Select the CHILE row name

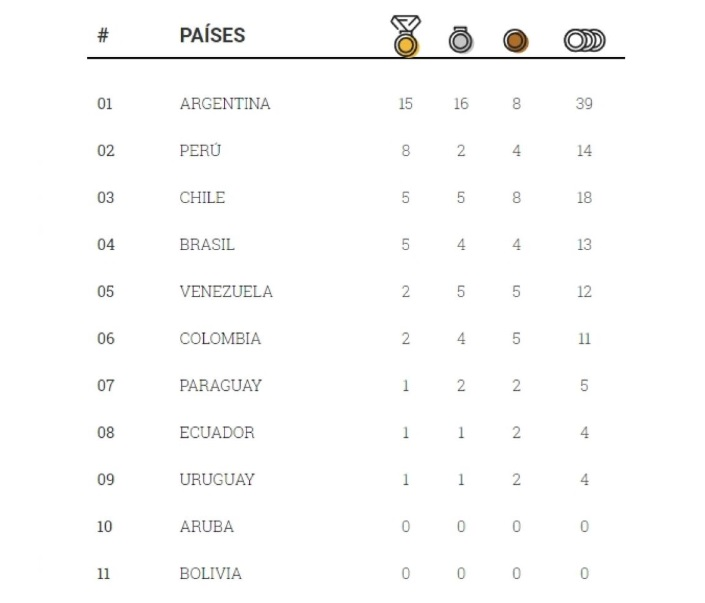(x=202, y=197)
